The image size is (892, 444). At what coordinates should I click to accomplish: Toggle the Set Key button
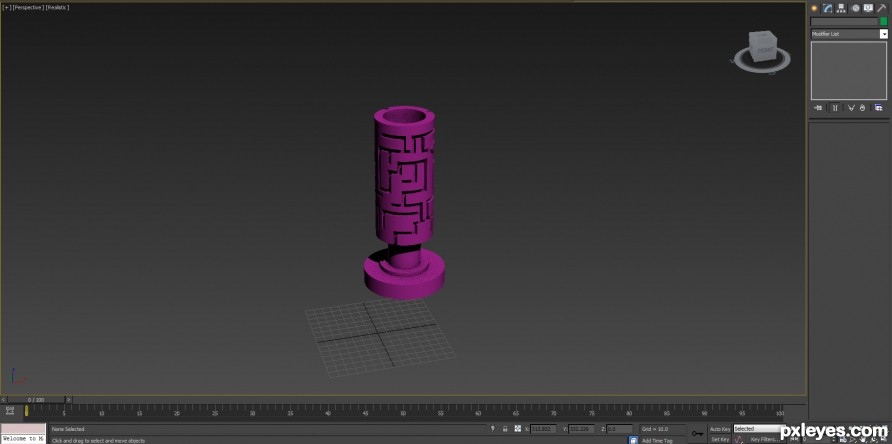pyautogui.click(x=720, y=439)
